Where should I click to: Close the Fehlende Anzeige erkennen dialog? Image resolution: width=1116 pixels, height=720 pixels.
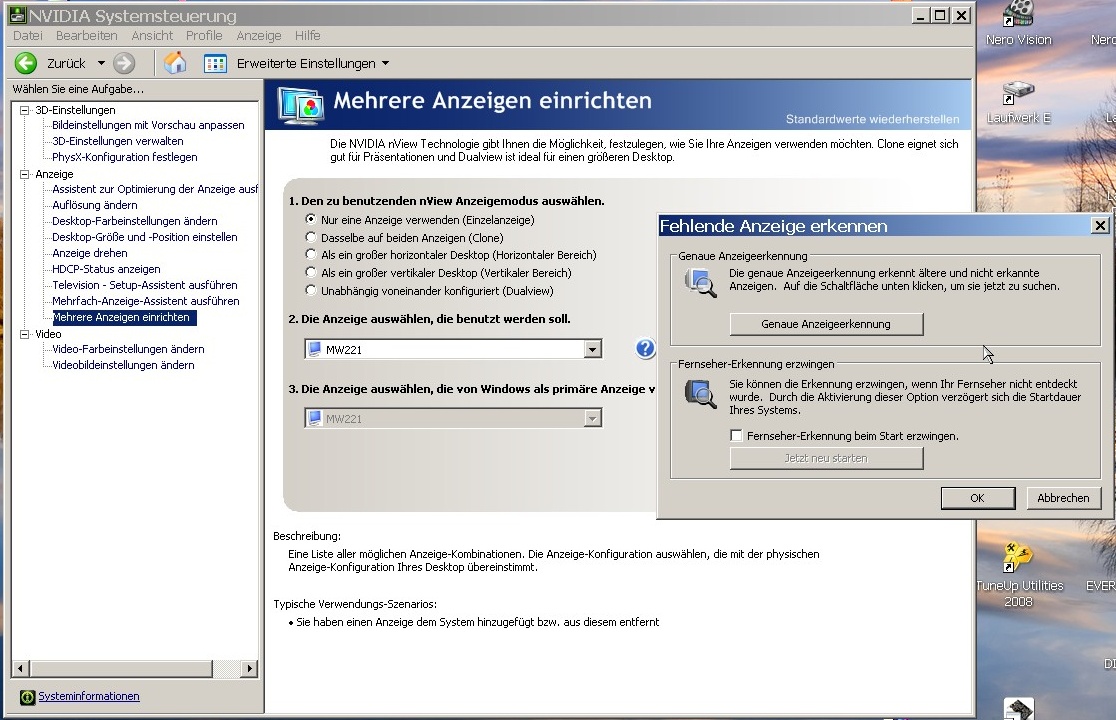coord(1100,226)
